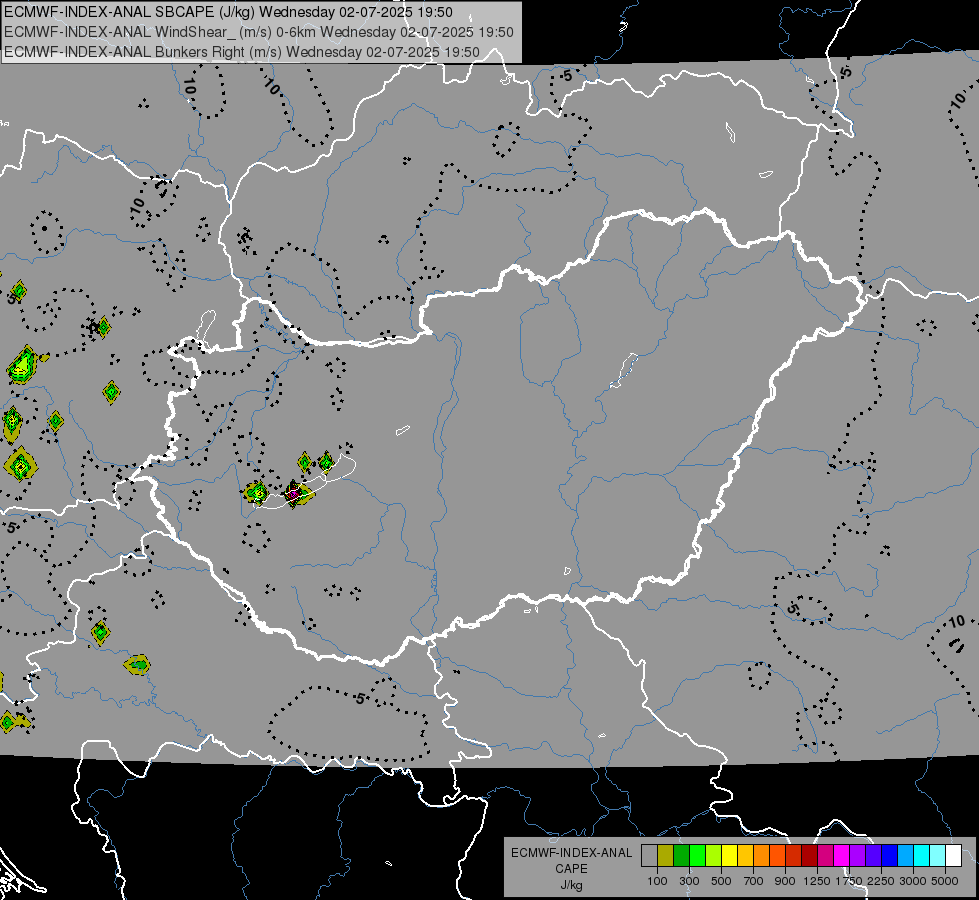Click the 700 legend value
The width and height of the screenshot is (979, 900).
click(754, 881)
